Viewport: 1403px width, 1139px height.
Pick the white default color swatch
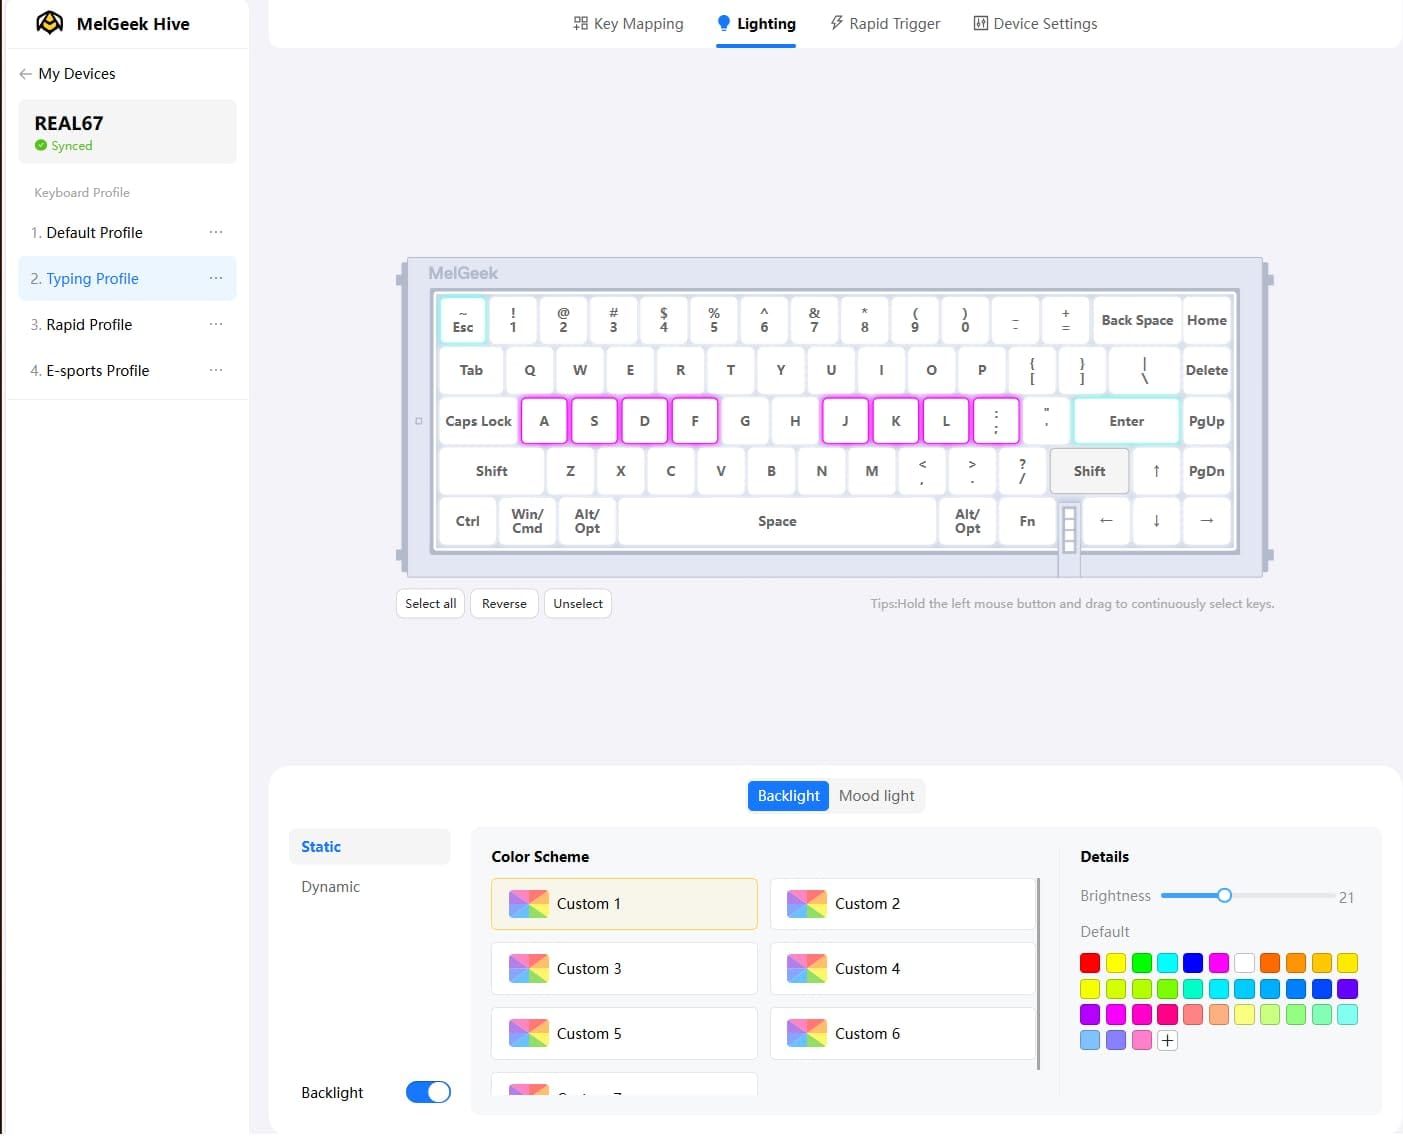click(1244, 963)
